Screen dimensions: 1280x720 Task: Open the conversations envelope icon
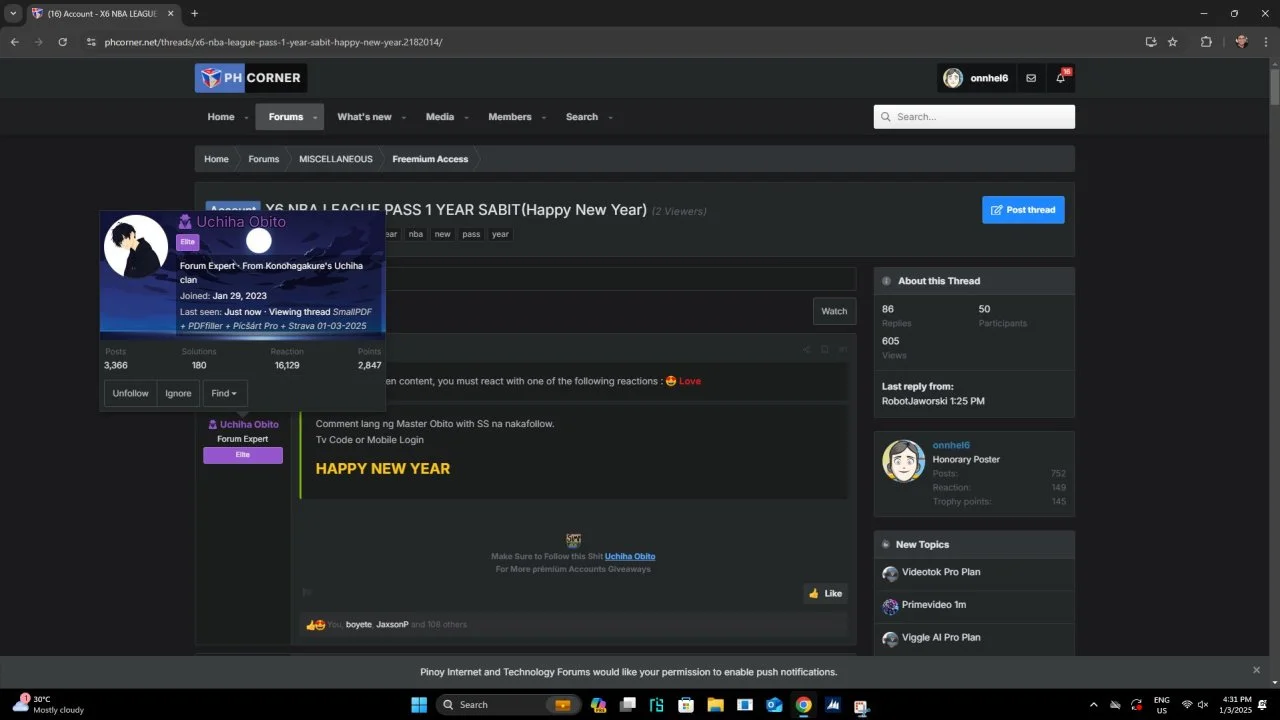point(1031,78)
